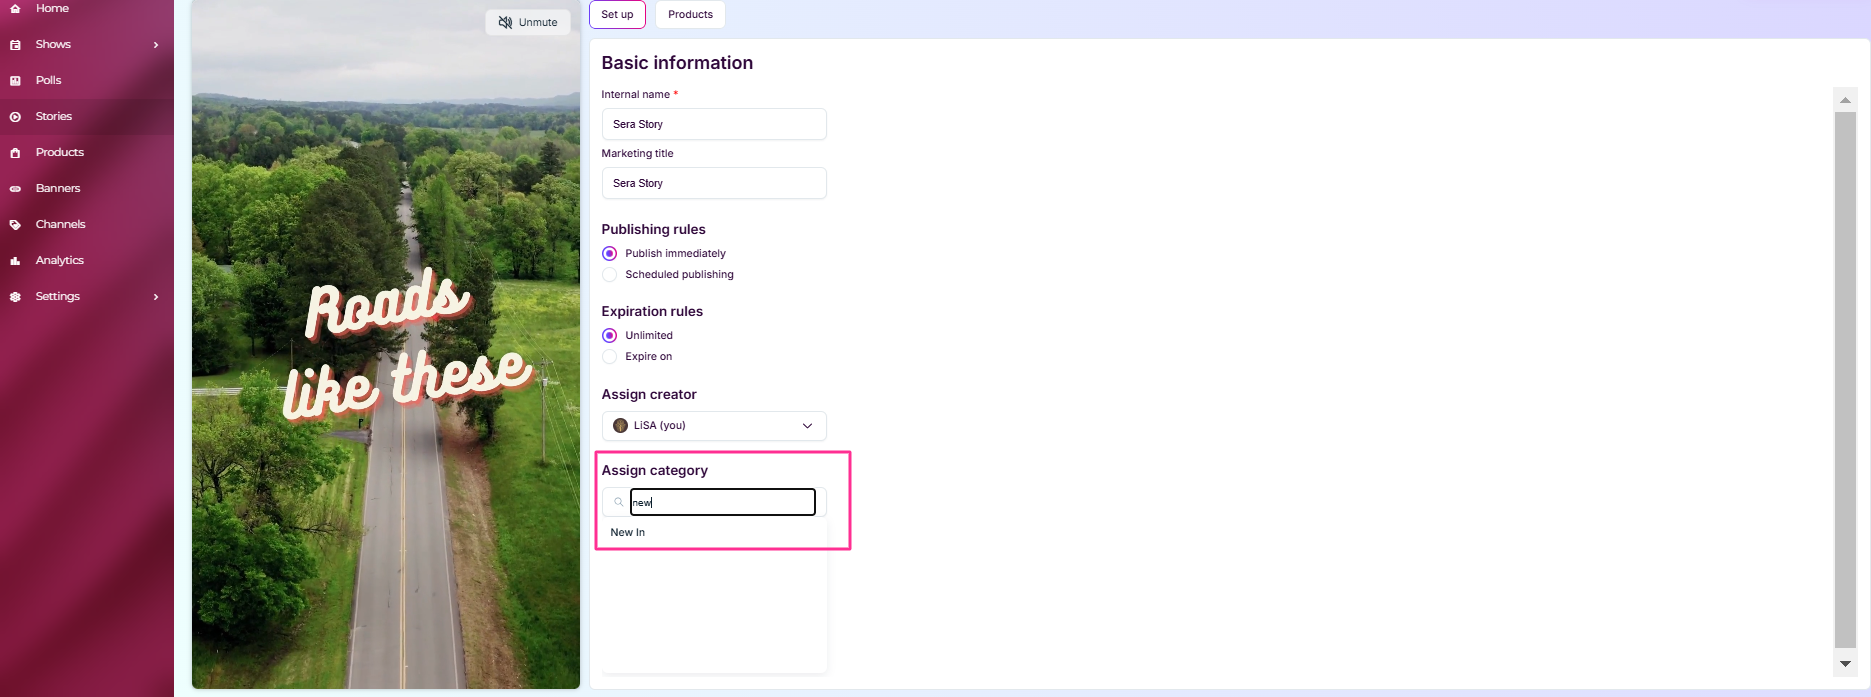Viewport: 1871px width, 697px height.
Task: Expand the Shows submenu arrow
Action: (x=156, y=45)
